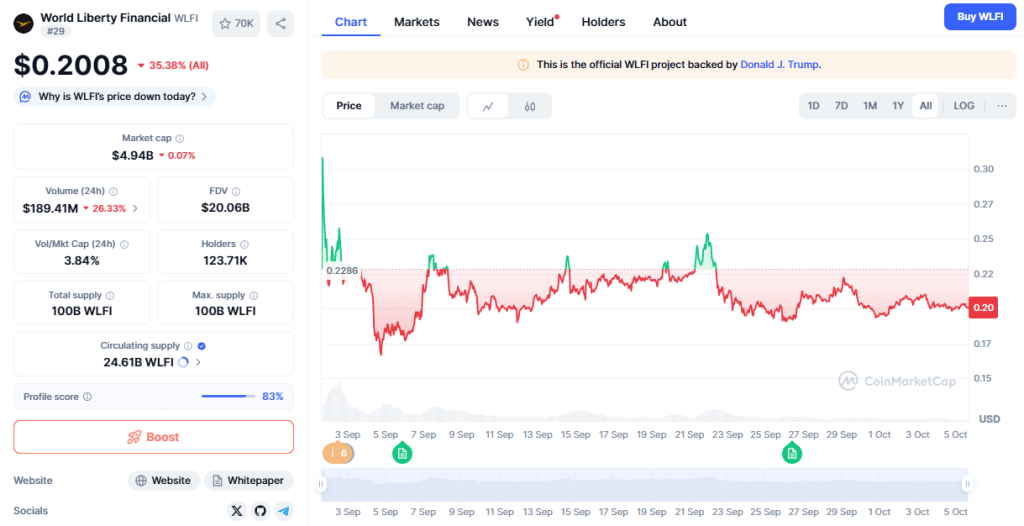Open the GitHub social link
1024x526 pixels.
pyautogui.click(x=260, y=511)
